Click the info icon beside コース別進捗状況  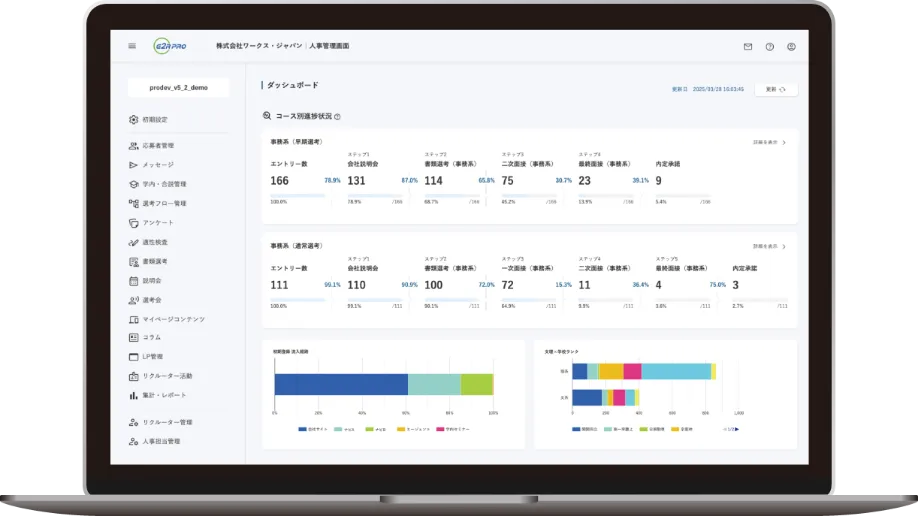pos(337,116)
